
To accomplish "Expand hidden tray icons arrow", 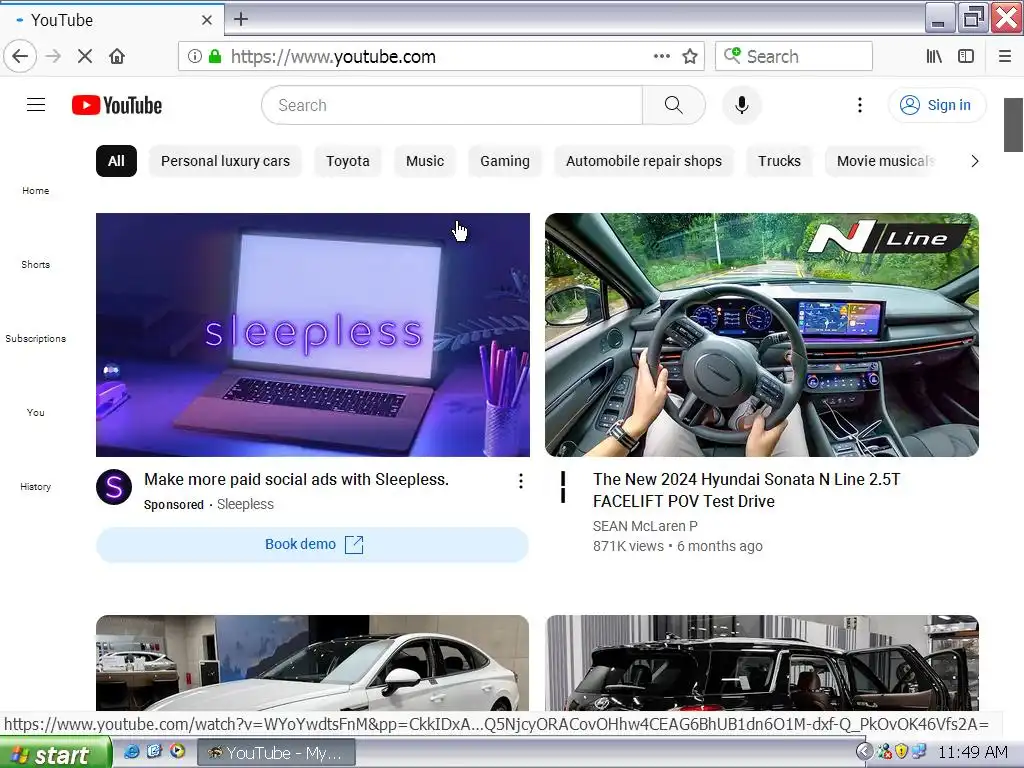I will pos(863,752).
